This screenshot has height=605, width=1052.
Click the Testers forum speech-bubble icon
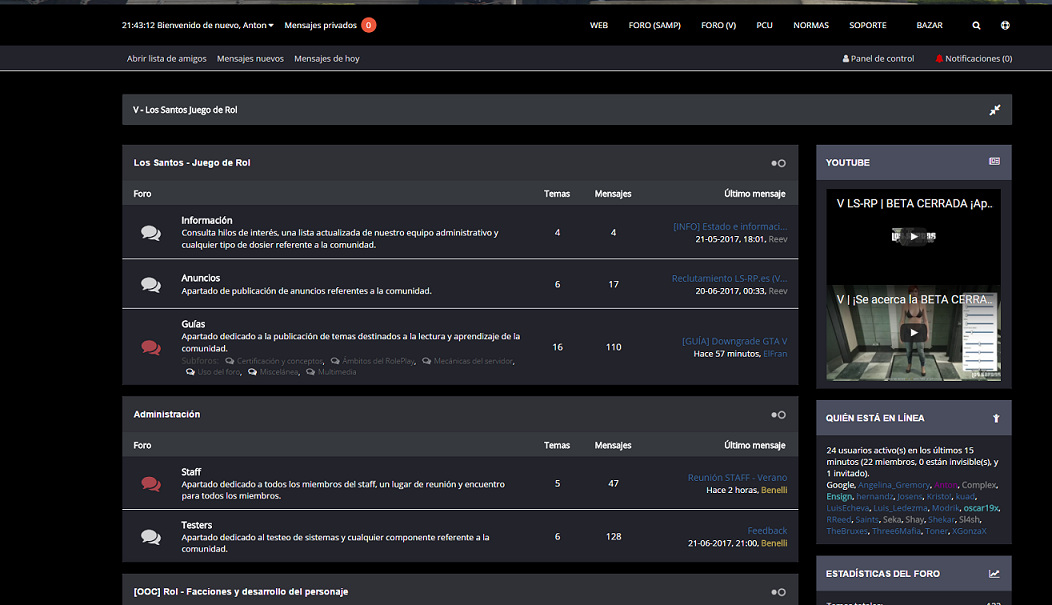click(x=151, y=537)
